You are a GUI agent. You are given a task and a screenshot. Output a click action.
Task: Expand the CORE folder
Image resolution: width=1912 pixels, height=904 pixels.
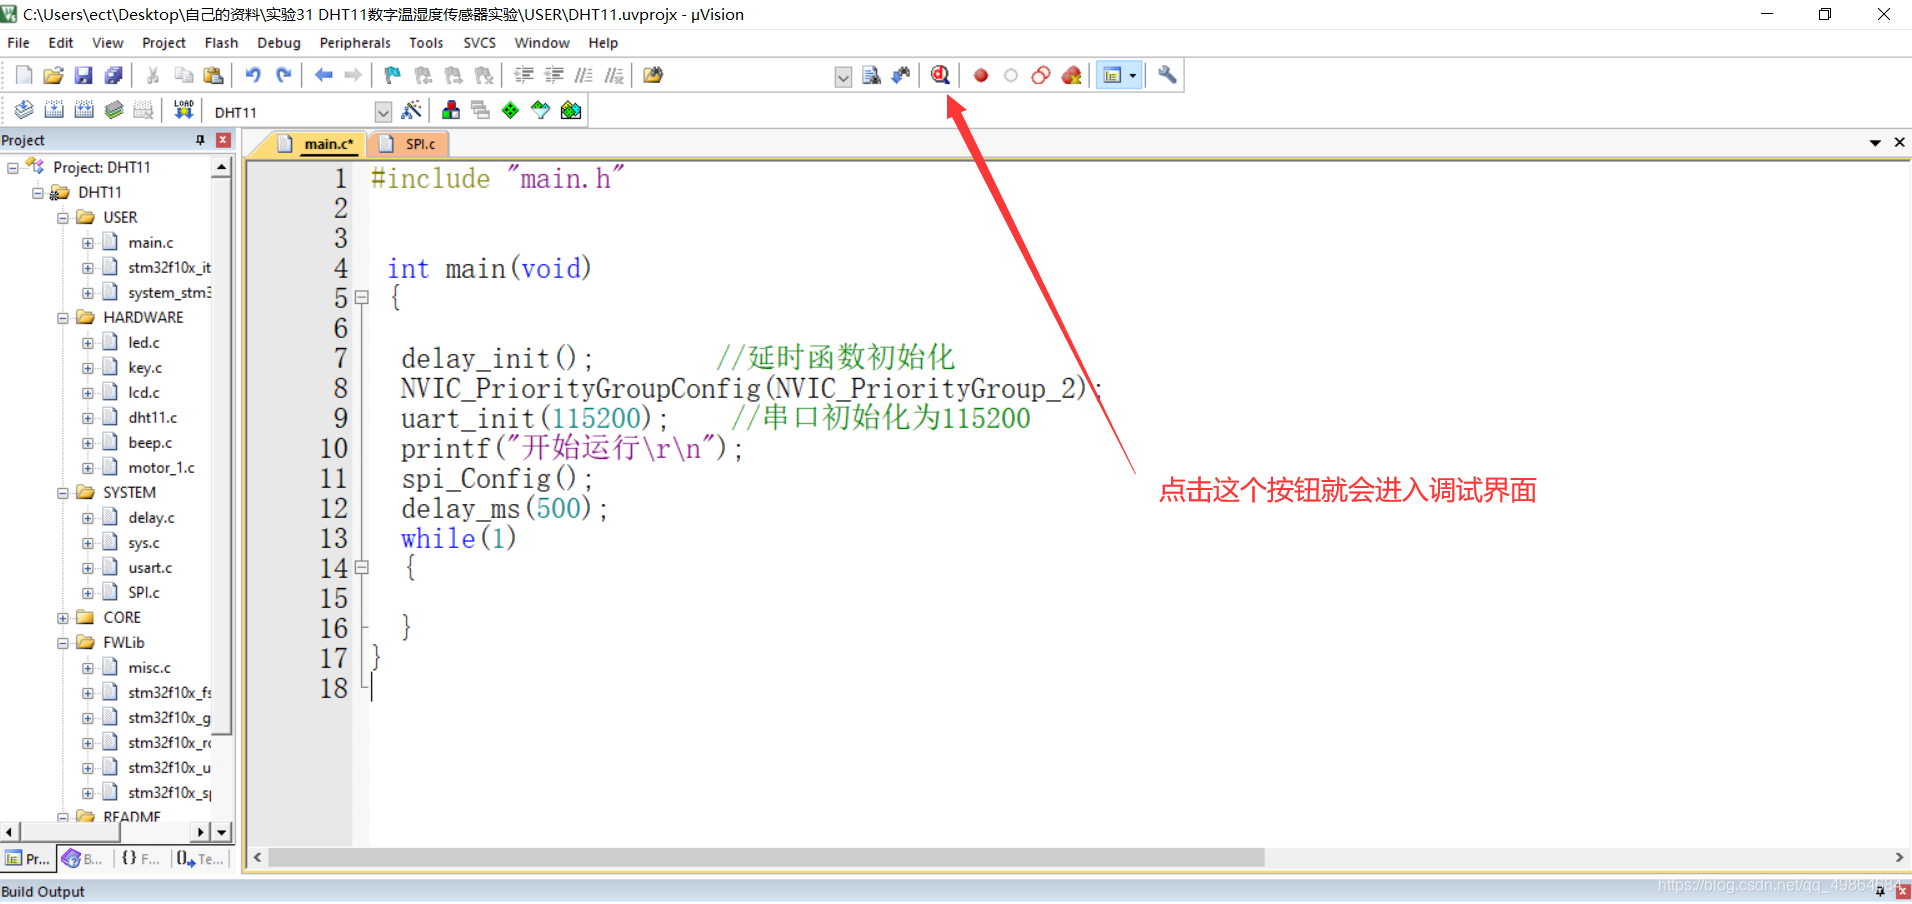(x=63, y=618)
